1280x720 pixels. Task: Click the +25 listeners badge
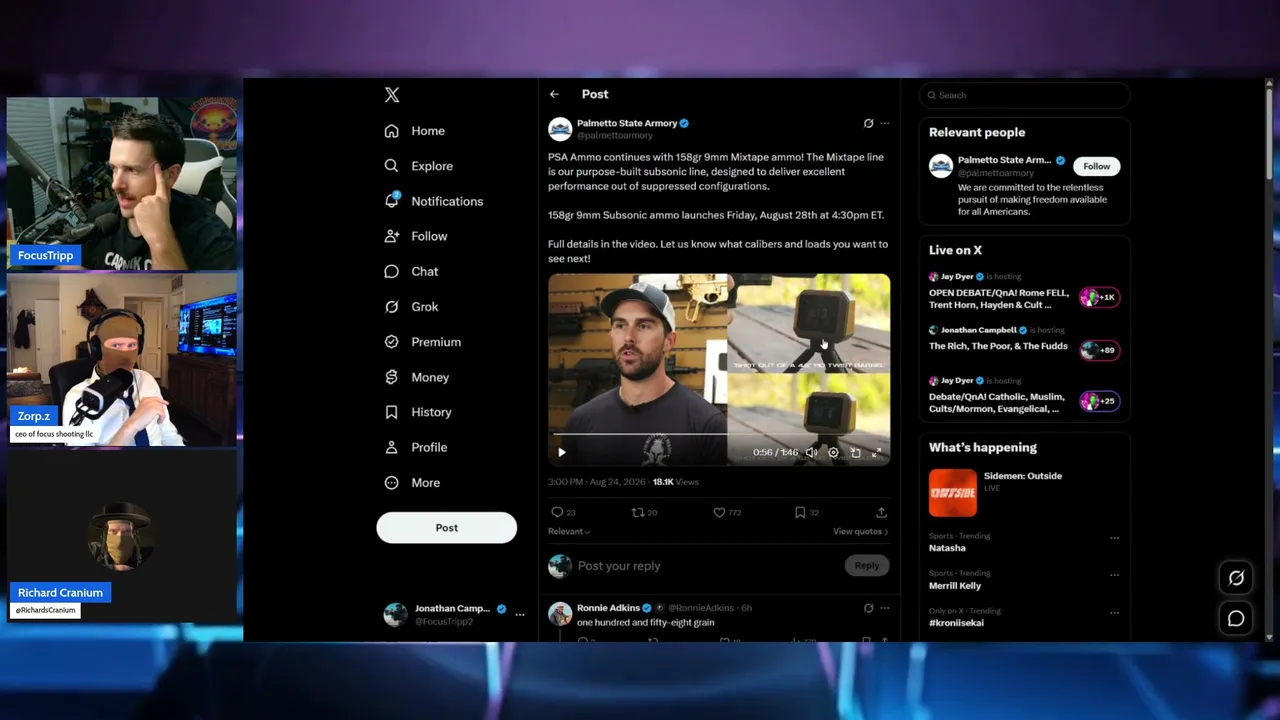click(1099, 401)
